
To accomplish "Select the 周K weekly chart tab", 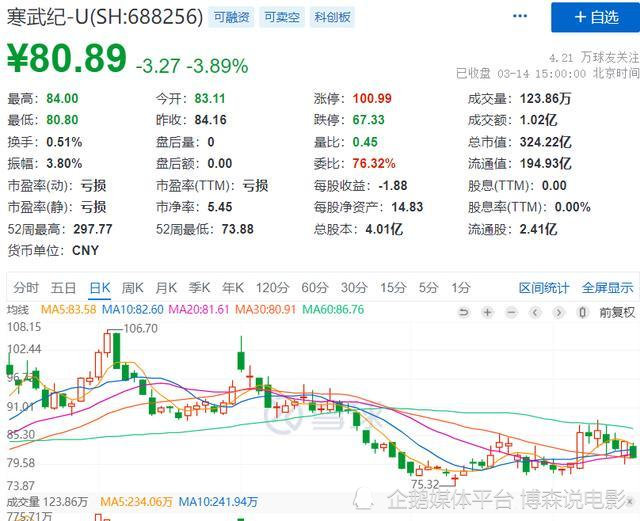I will (132, 287).
